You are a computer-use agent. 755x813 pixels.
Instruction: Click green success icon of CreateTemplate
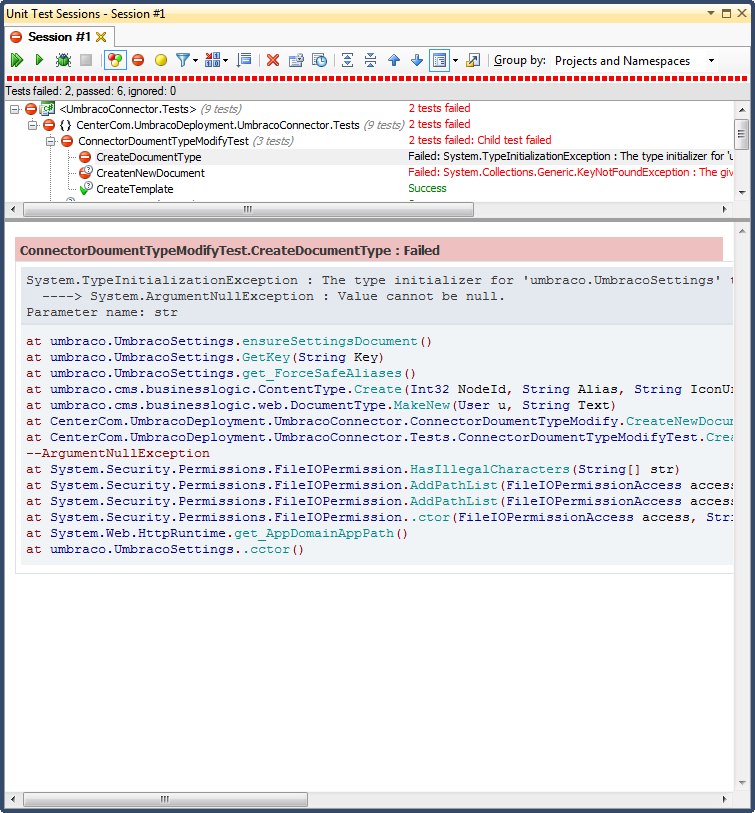(x=86, y=188)
